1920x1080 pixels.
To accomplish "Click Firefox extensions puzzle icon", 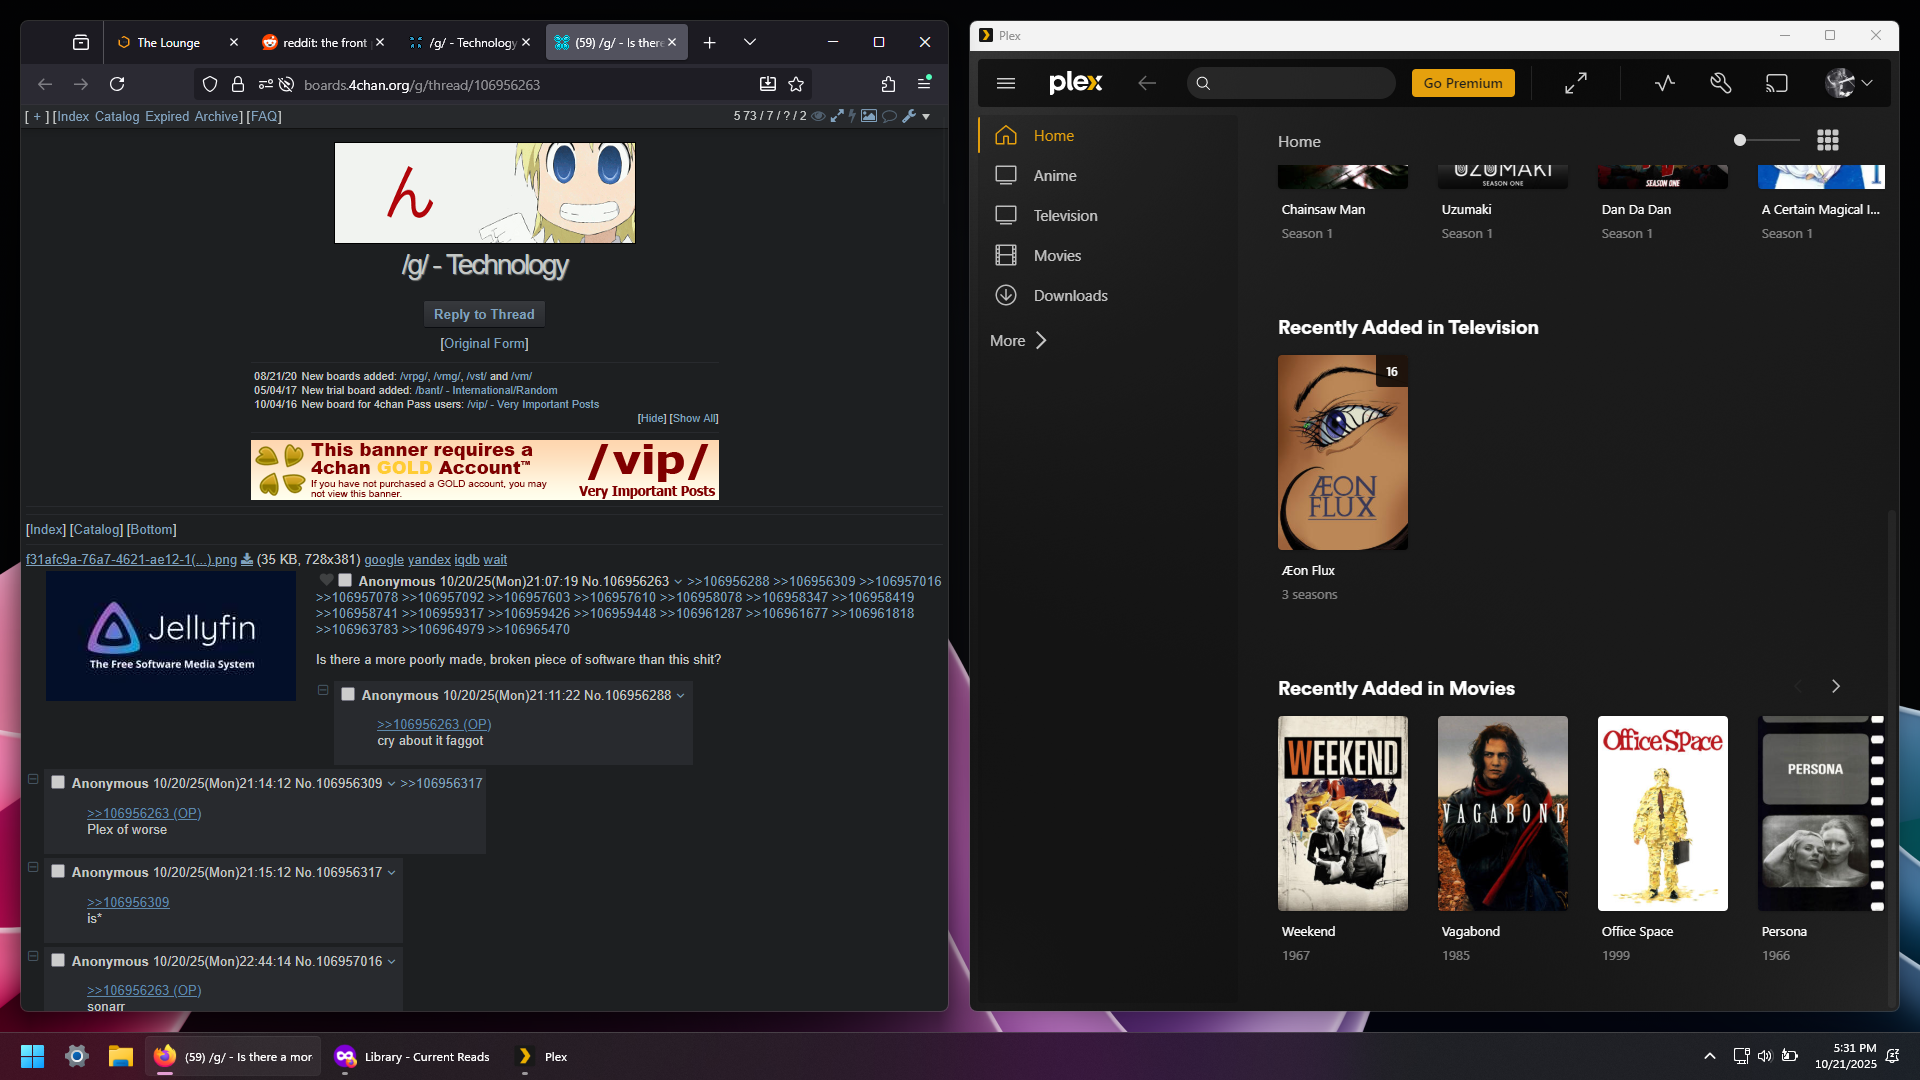I will [888, 84].
